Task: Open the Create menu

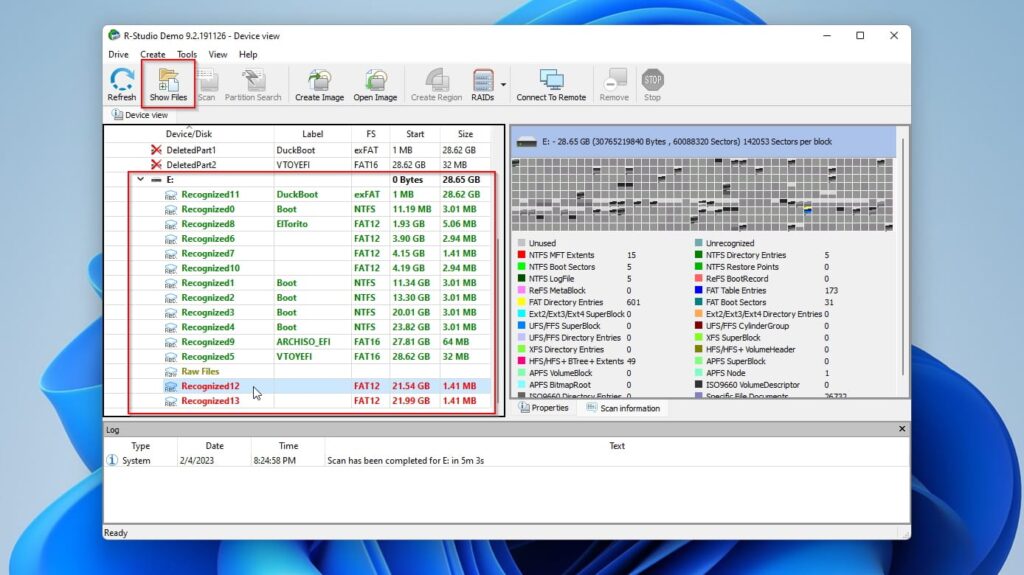Action: [x=153, y=54]
